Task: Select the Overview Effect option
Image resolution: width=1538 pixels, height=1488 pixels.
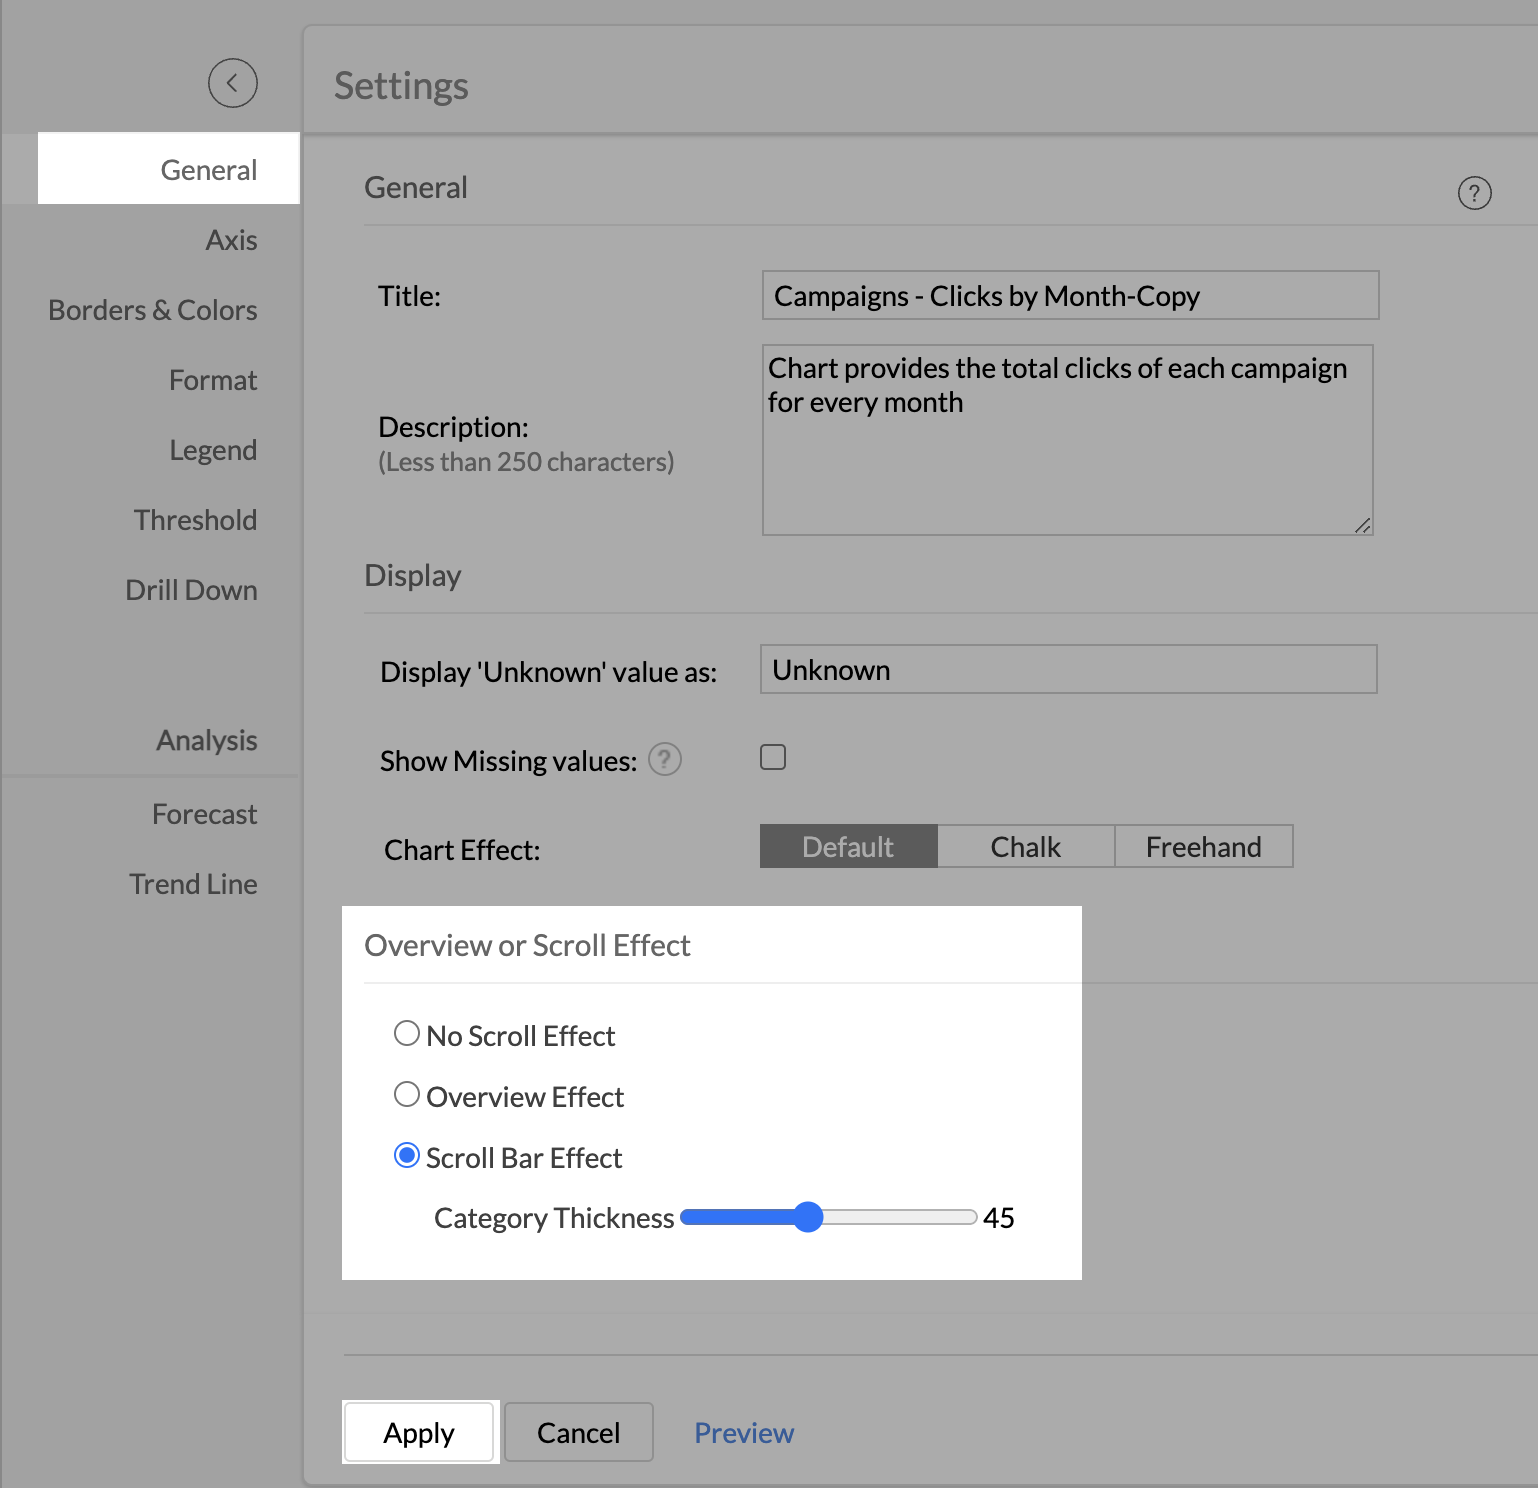Action: 406,1094
